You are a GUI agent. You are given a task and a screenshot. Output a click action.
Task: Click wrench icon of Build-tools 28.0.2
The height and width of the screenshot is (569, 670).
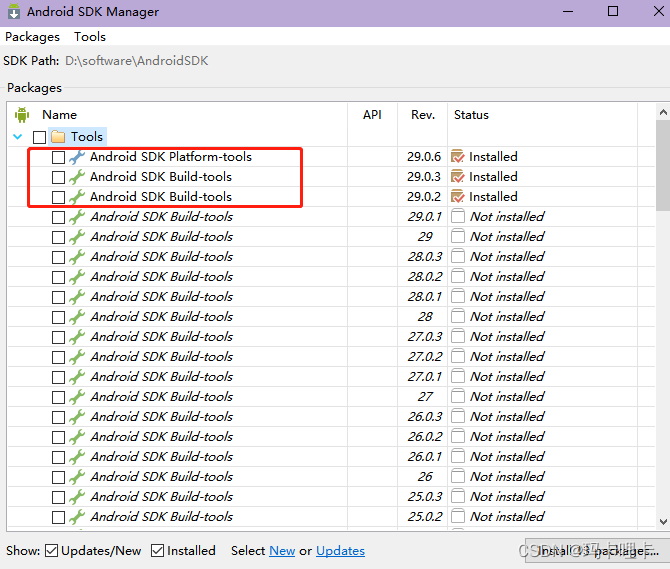coord(77,277)
